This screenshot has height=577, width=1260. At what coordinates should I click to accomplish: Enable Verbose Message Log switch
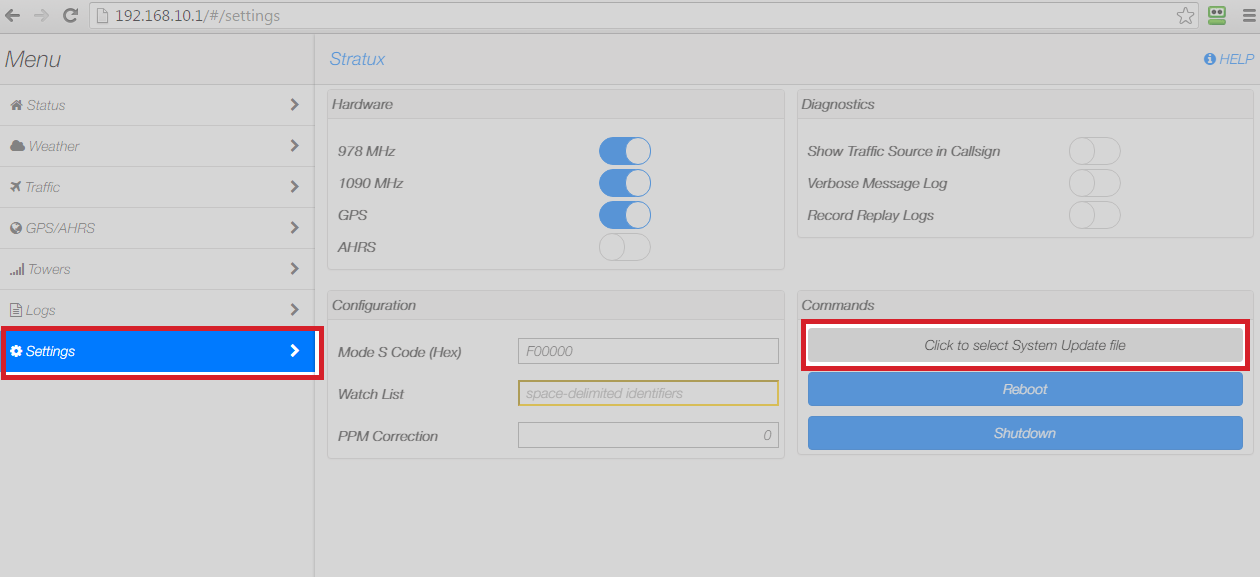coord(1094,183)
